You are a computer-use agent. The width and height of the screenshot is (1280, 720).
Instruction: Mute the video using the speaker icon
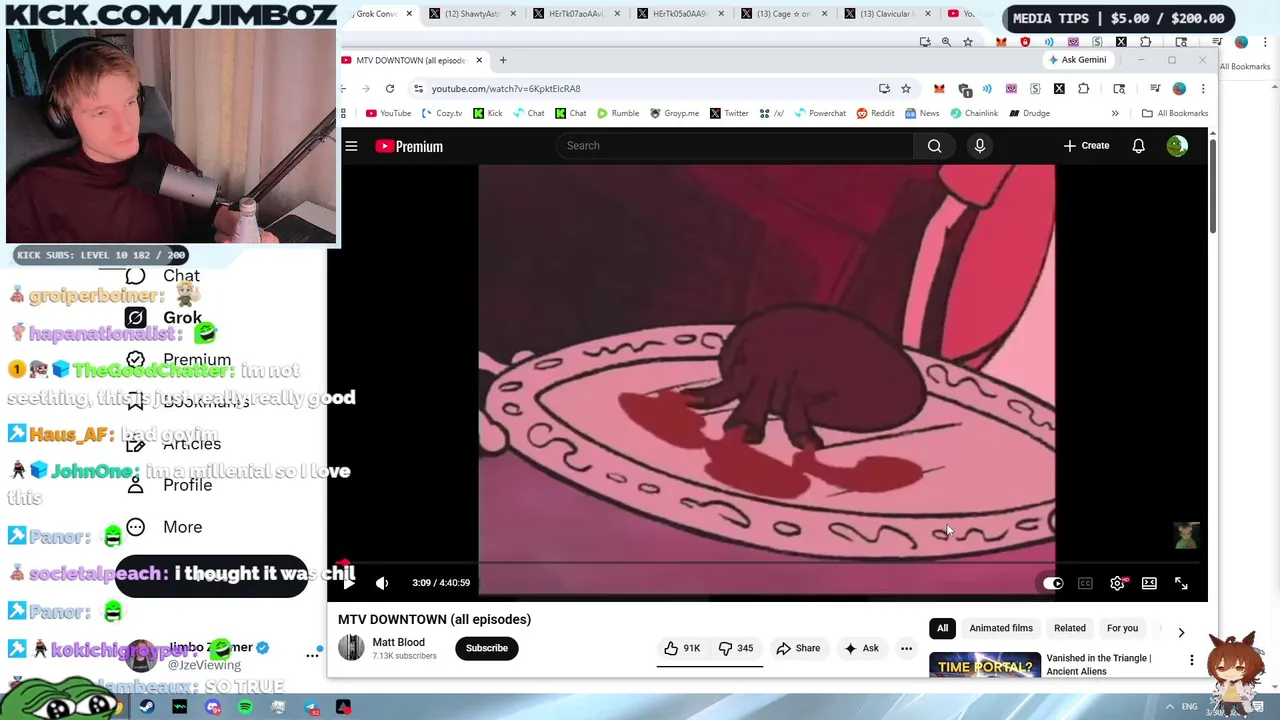pos(382,583)
